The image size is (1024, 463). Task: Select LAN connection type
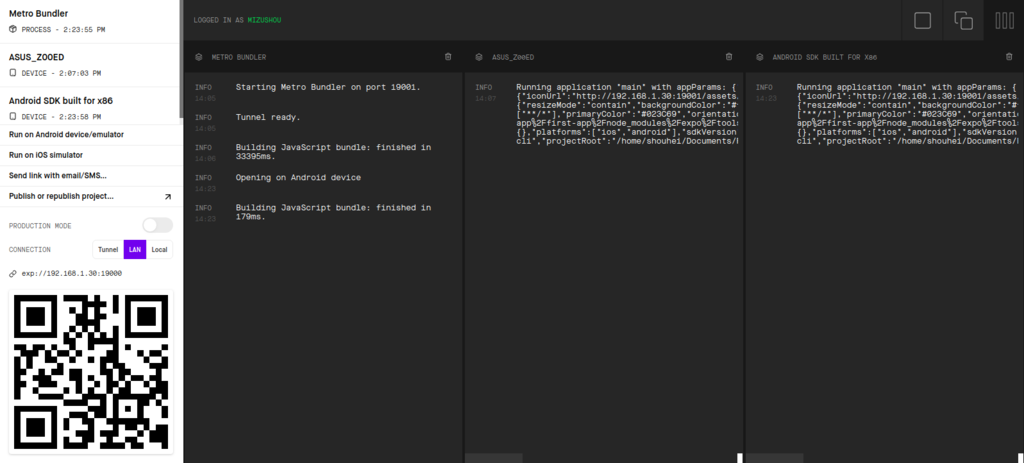(135, 249)
